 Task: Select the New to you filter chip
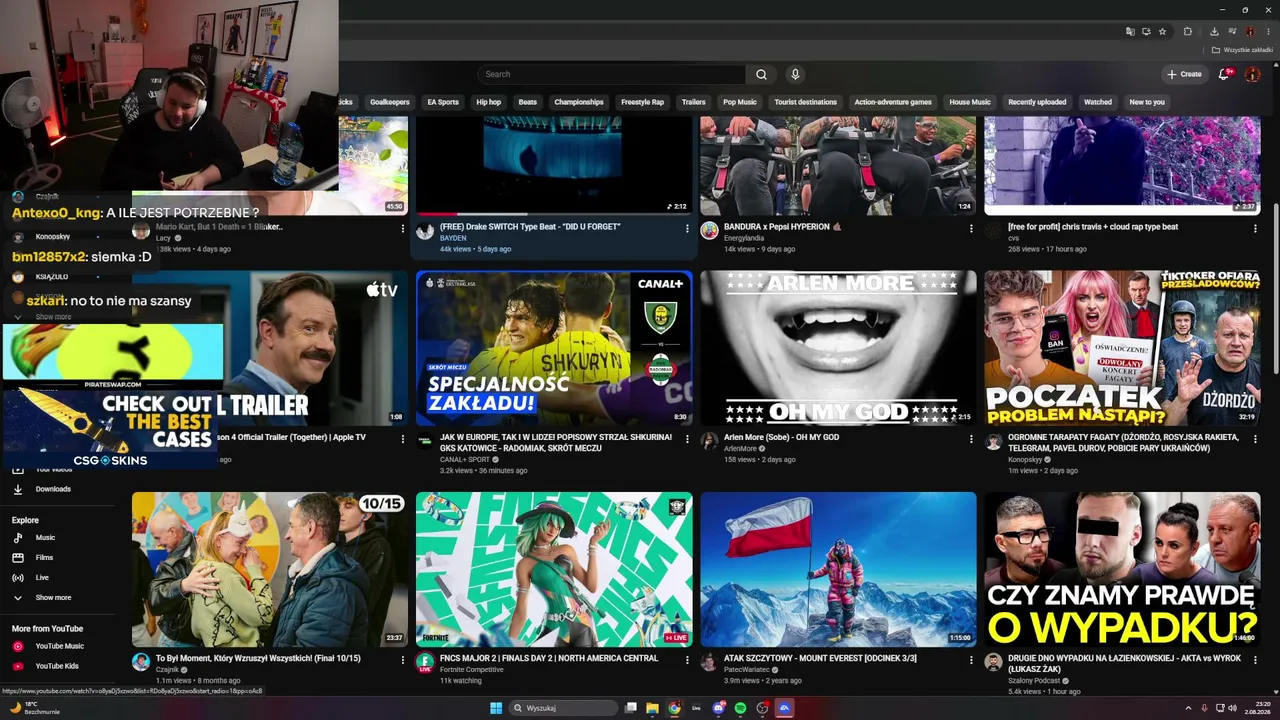pyautogui.click(x=1147, y=102)
